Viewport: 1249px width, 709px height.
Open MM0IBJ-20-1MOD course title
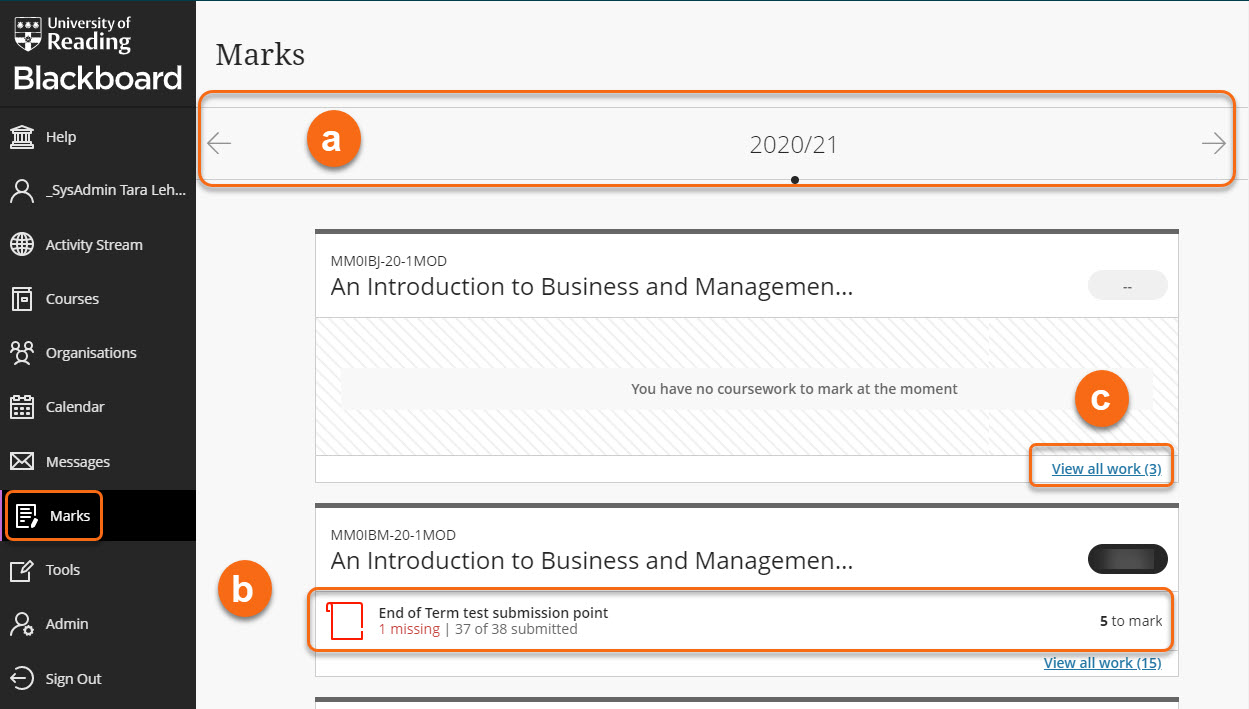[591, 287]
